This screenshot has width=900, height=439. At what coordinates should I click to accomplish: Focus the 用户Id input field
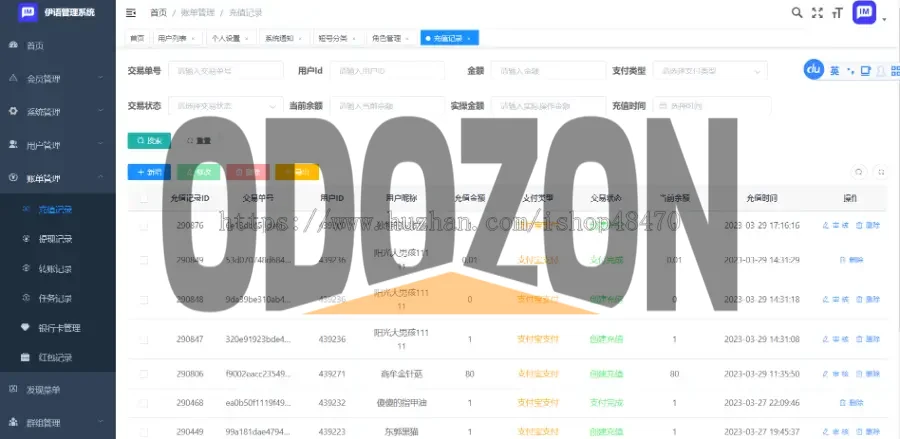coord(387,71)
